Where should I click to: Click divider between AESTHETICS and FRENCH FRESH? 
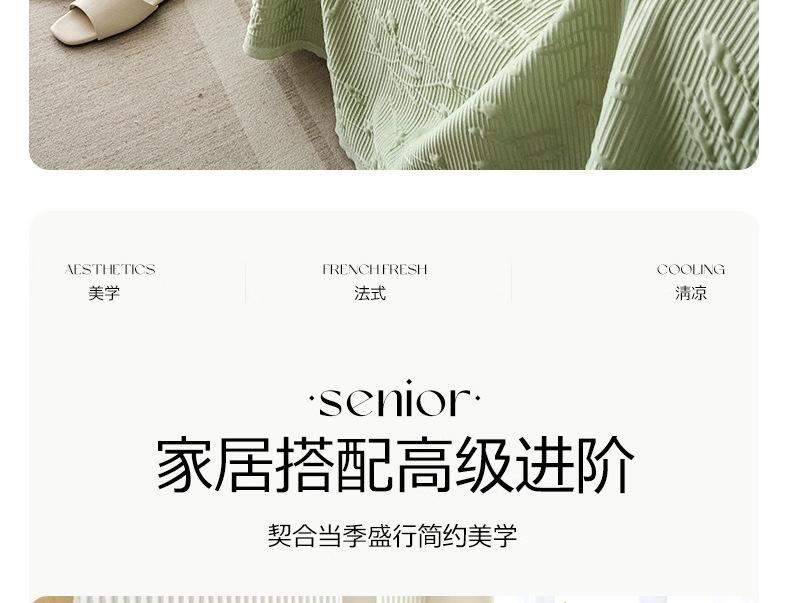click(245, 282)
